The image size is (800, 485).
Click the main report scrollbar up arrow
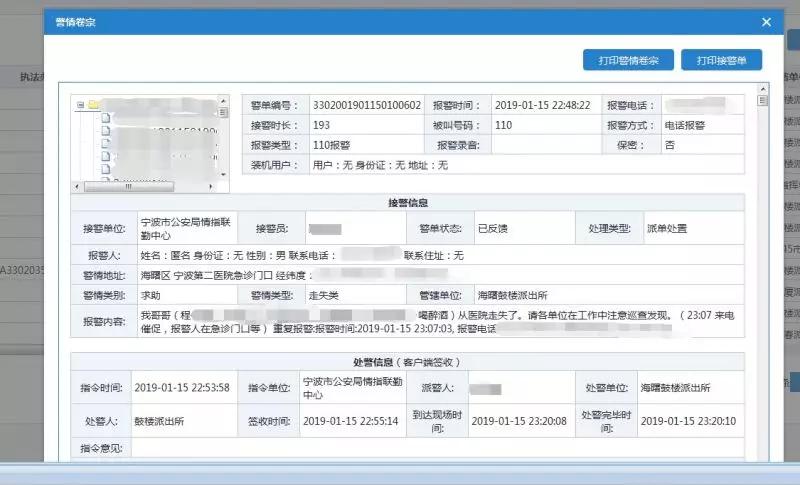(763, 89)
